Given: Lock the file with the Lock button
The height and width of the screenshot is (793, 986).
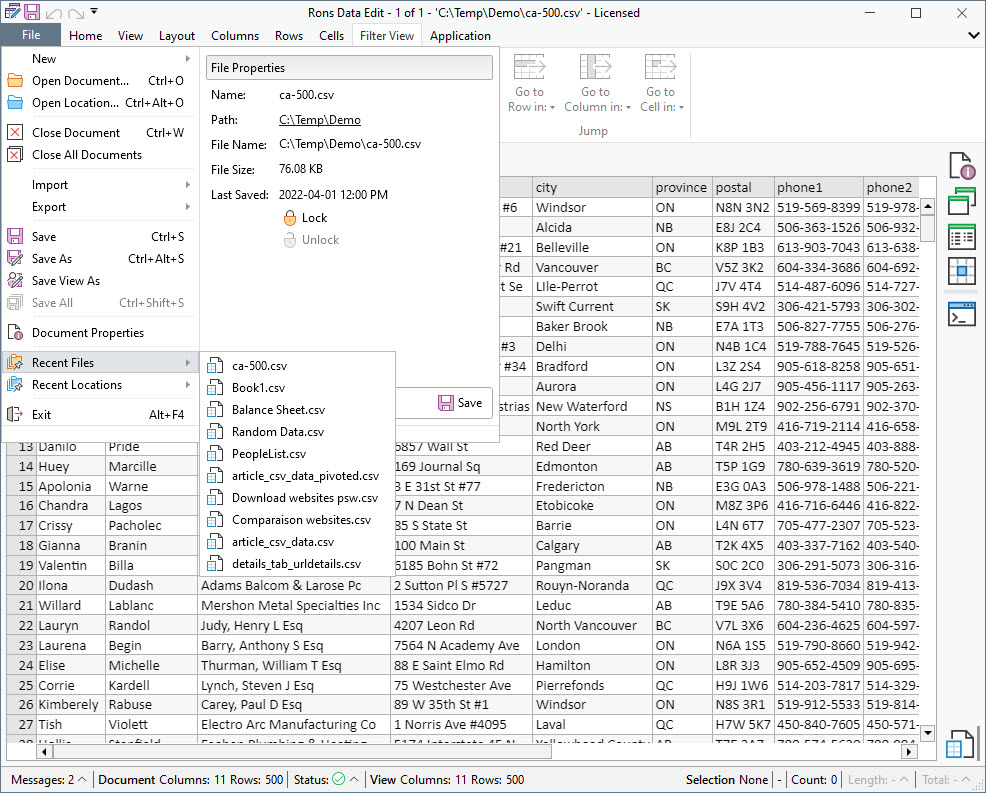Looking at the screenshot, I should 305,218.
